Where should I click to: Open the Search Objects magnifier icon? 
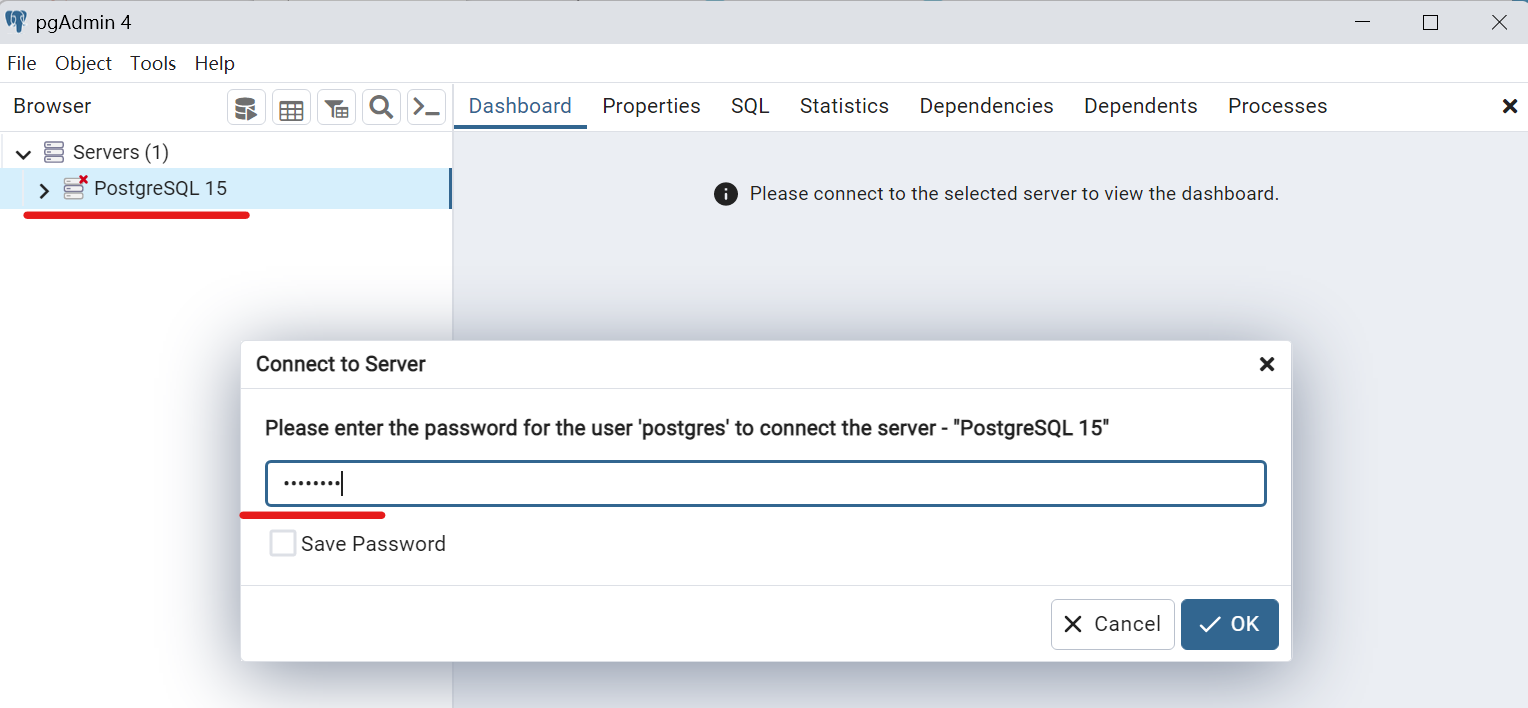[x=381, y=108]
